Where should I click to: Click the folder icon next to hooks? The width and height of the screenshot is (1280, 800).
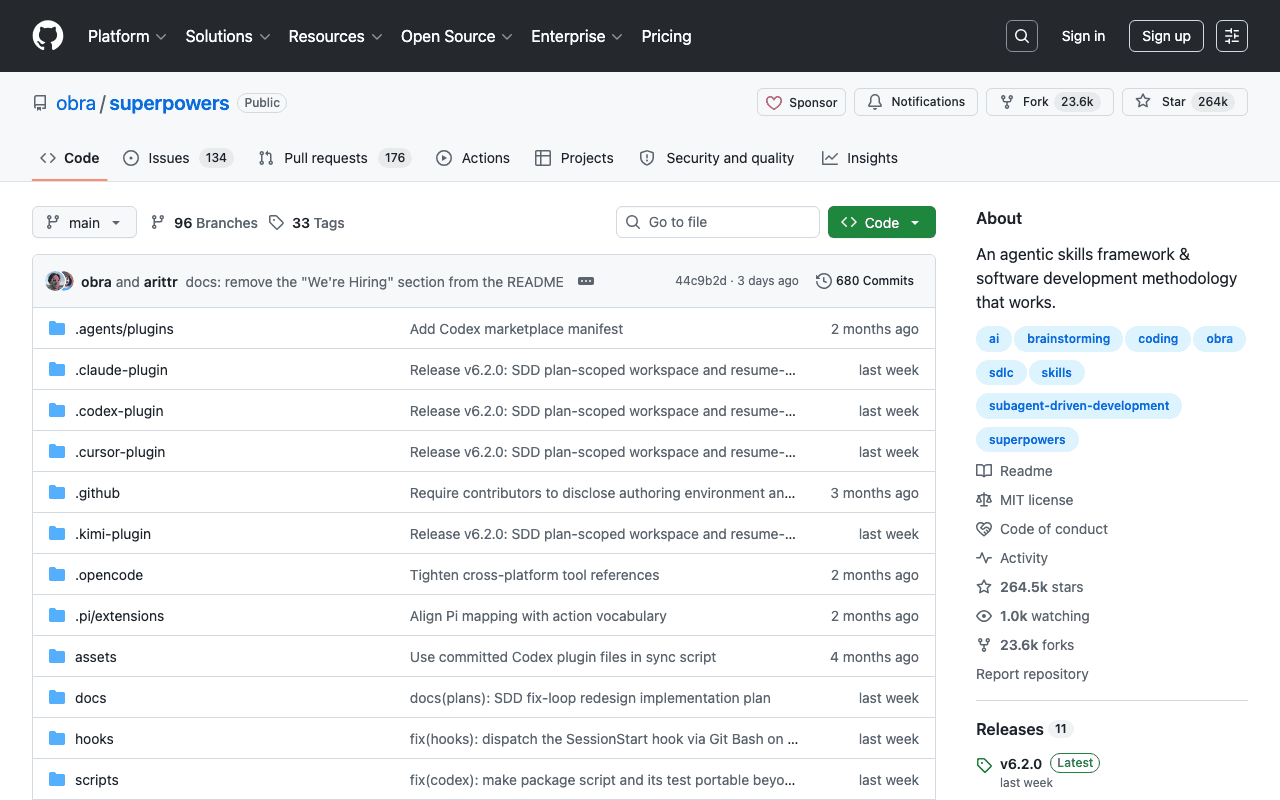click(57, 739)
